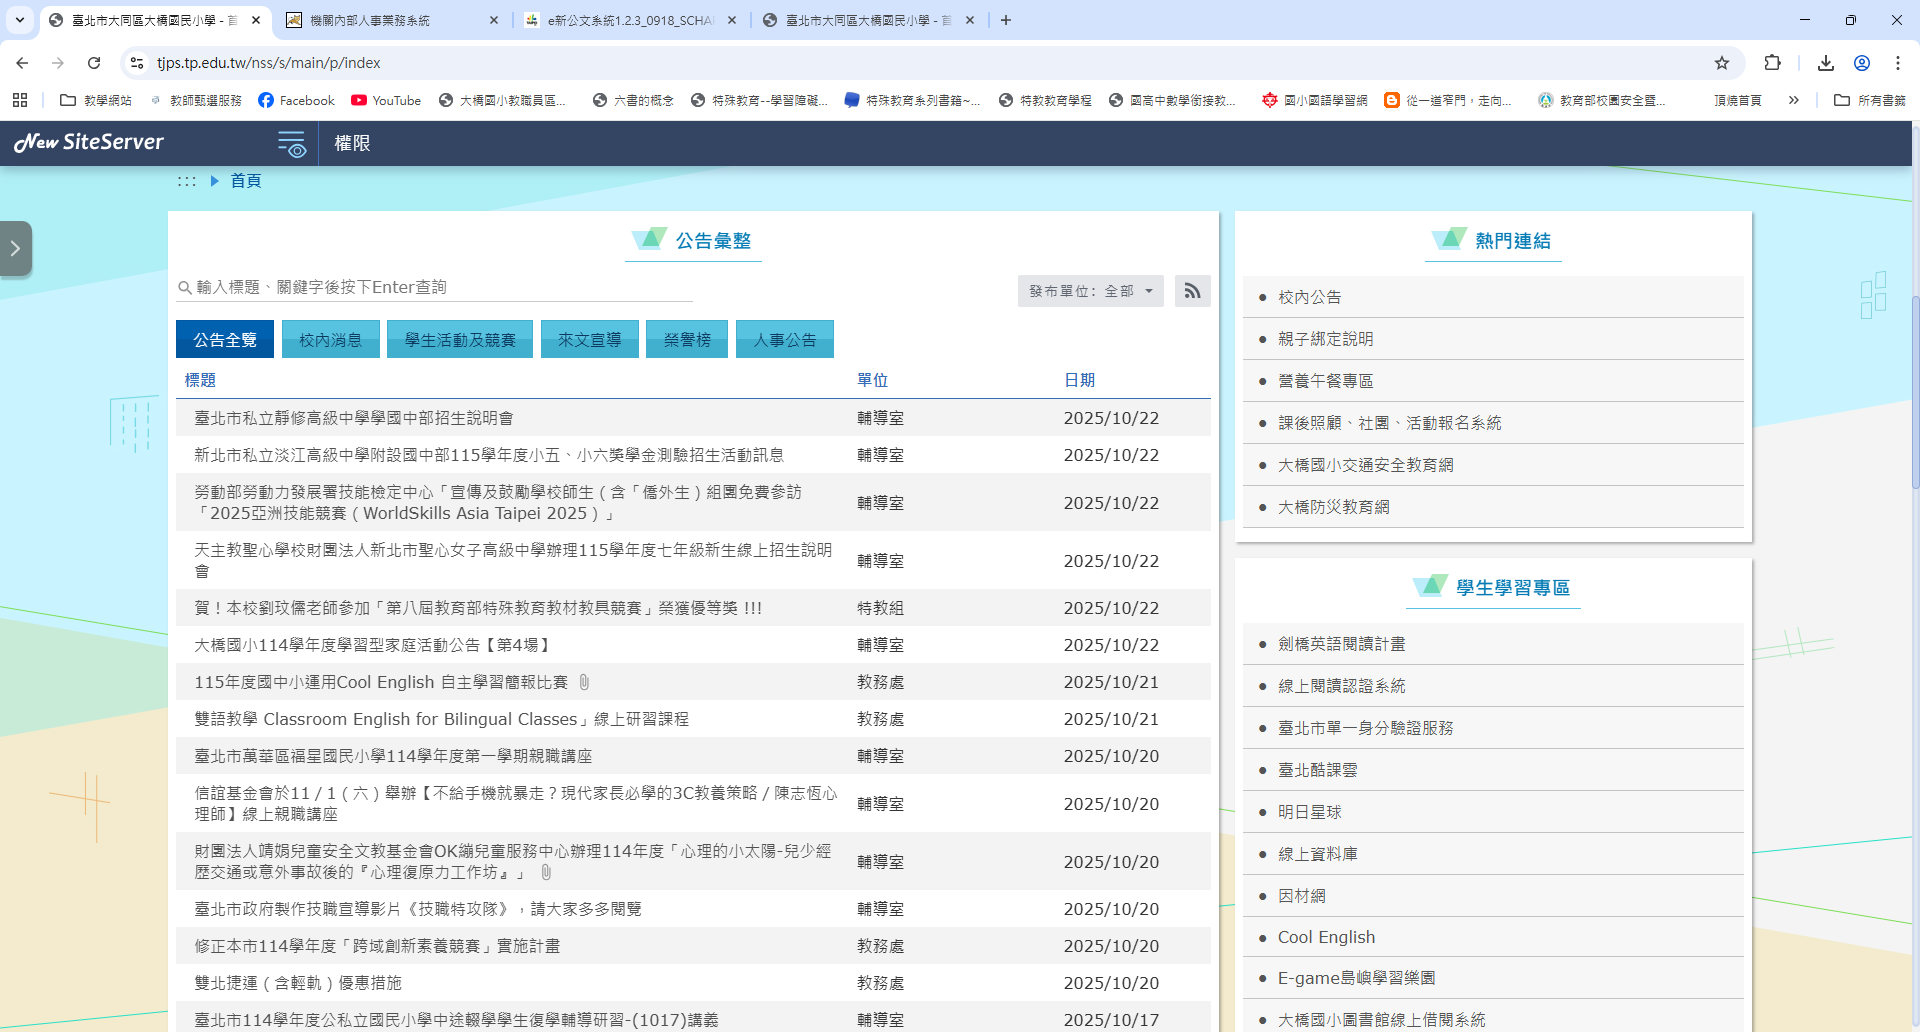Select the 人事公告 tab

tap(785, 340)
